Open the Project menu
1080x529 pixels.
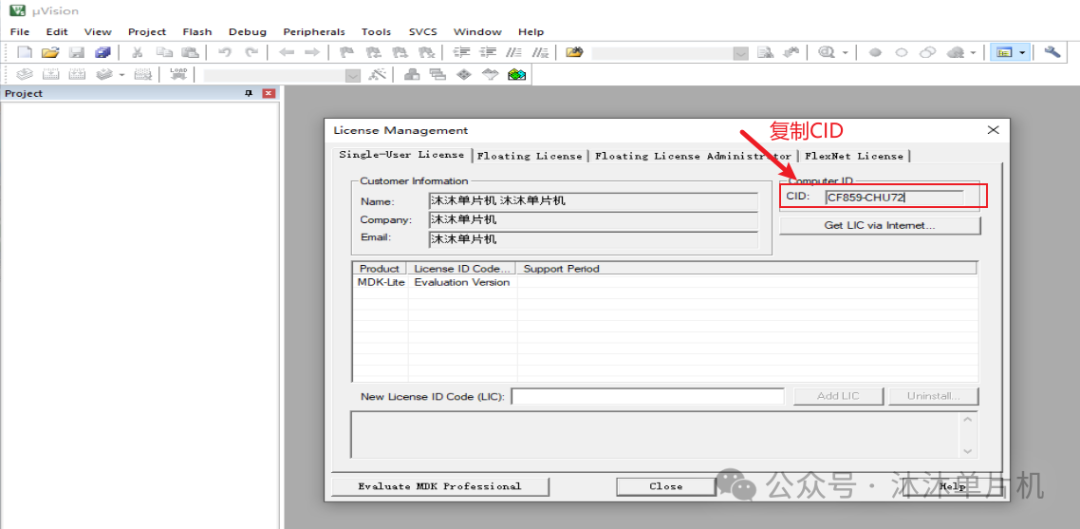pyautogui.click(x=147, y=32)
